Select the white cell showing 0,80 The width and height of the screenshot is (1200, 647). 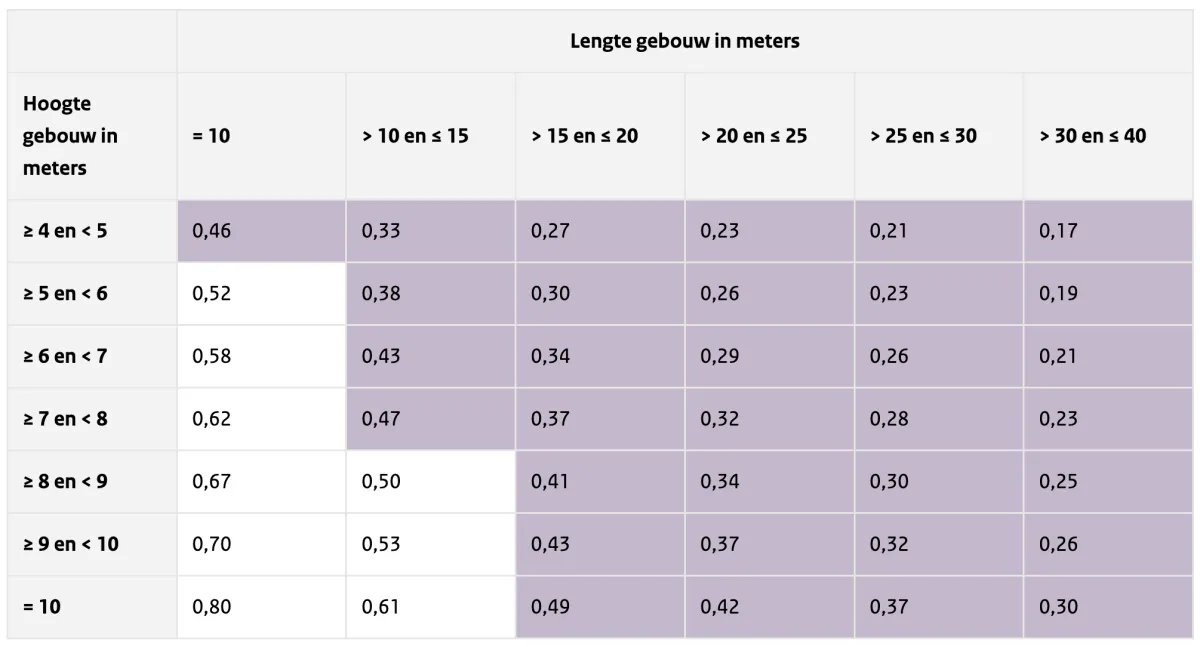(x=261, y=607)
